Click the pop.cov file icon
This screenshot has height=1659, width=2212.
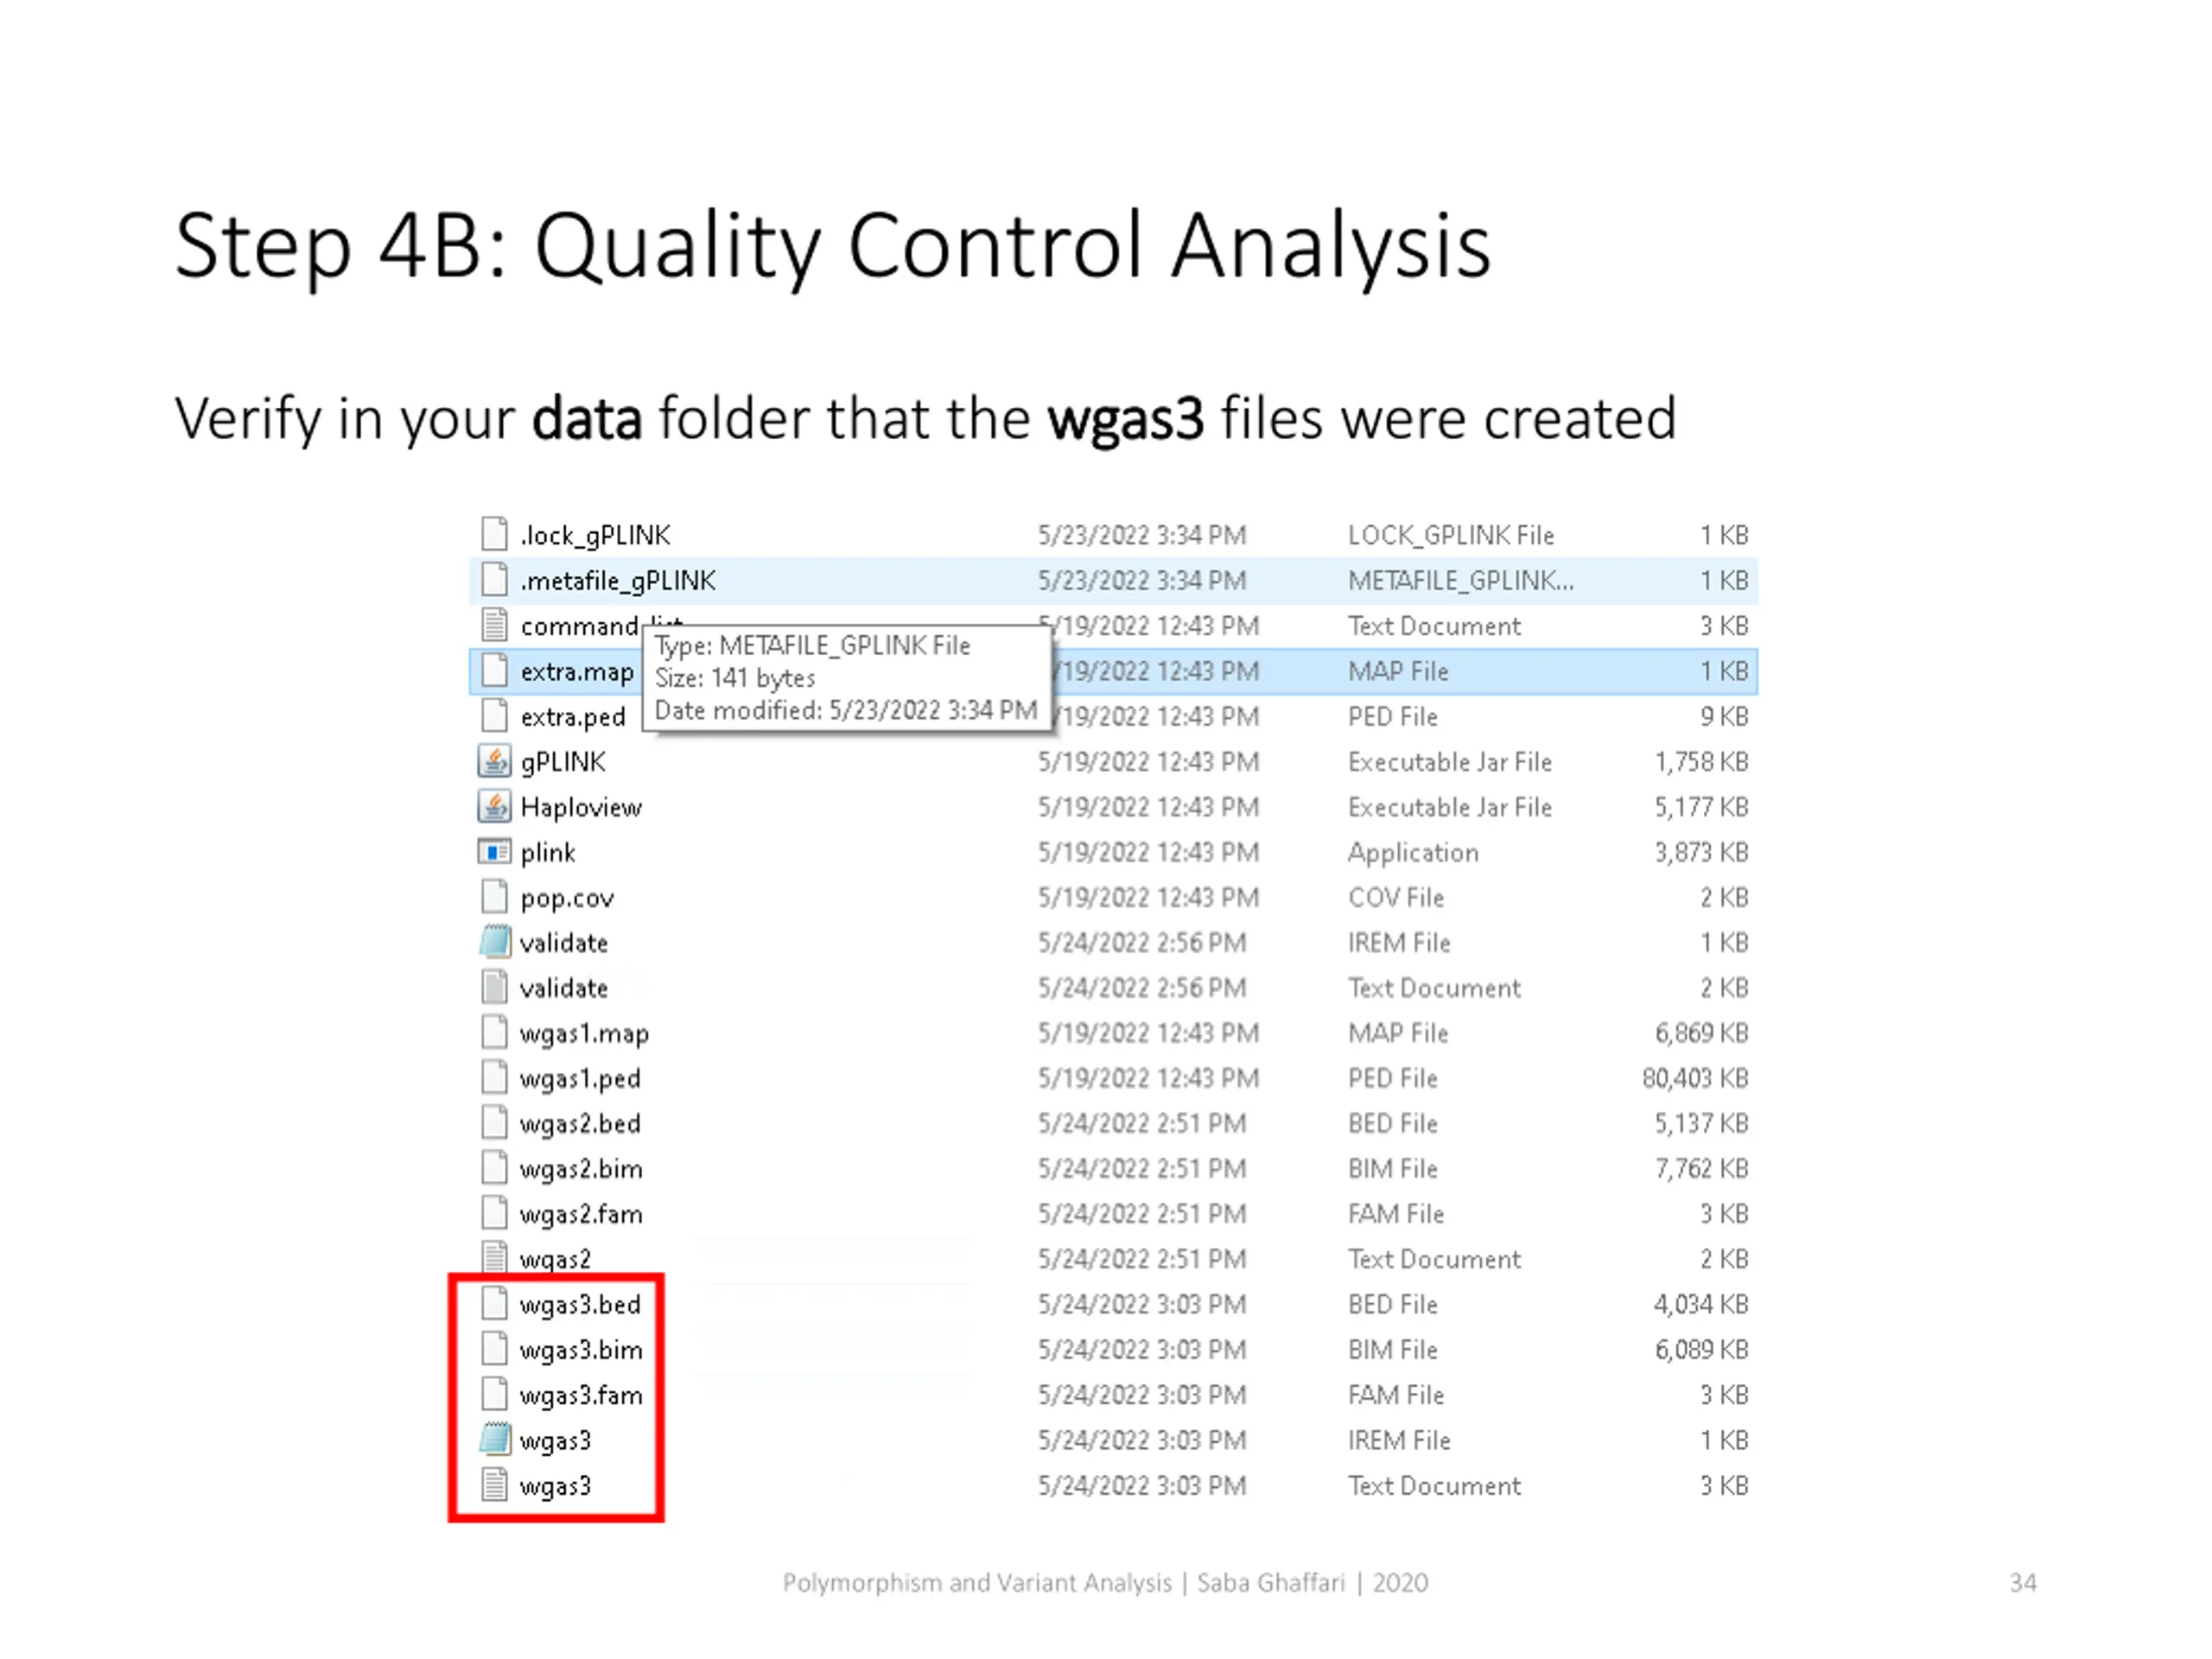(x=494, y=896)
